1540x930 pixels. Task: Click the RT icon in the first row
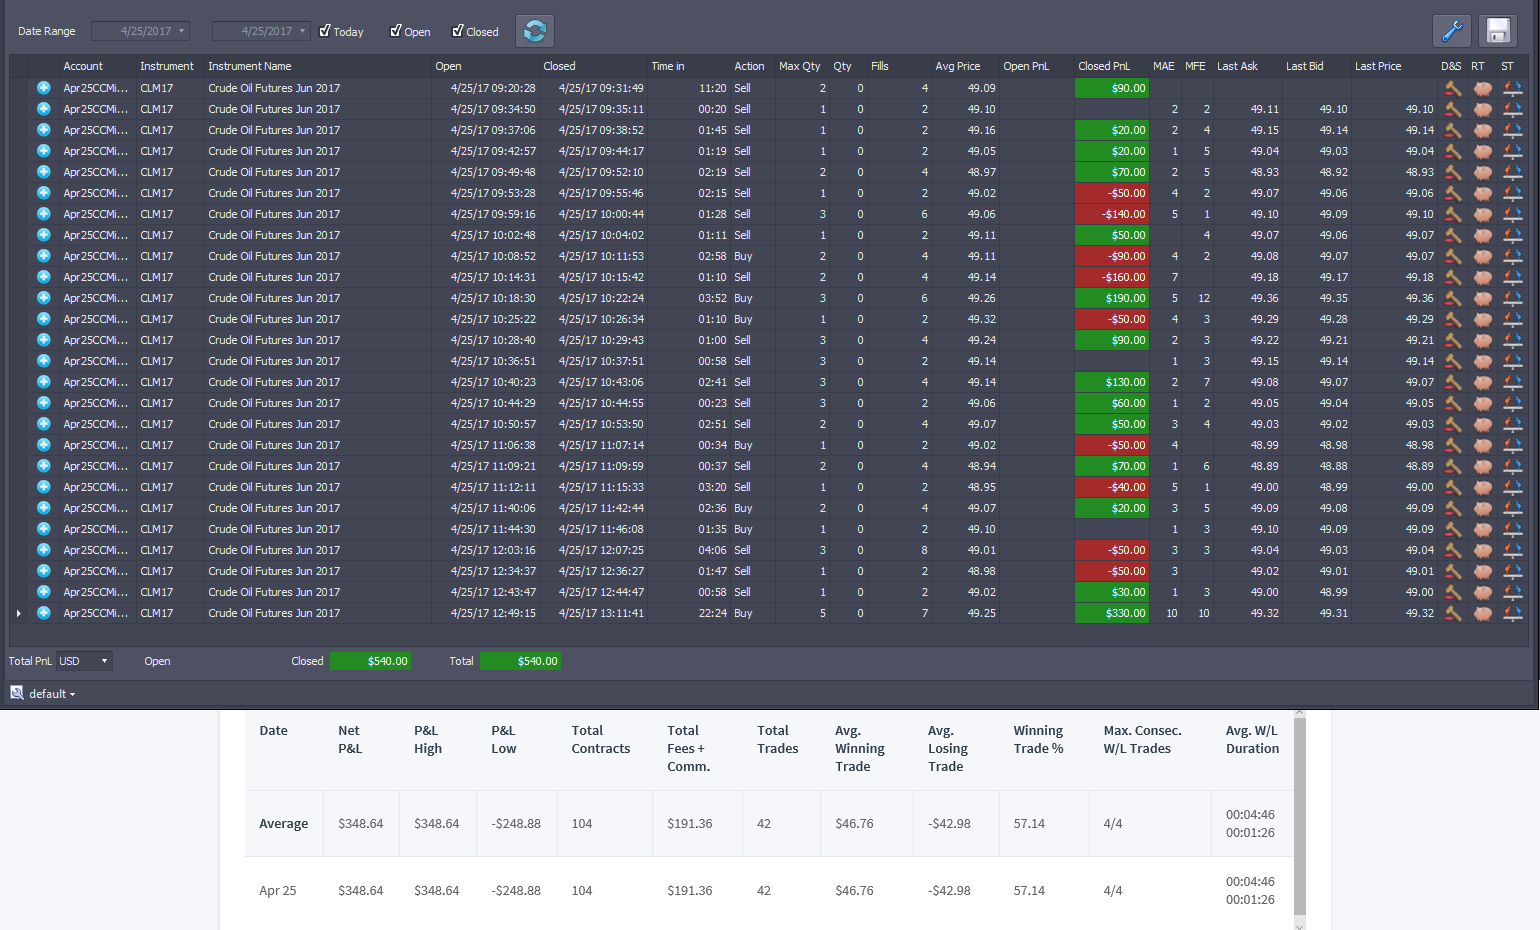[1482, 88]
